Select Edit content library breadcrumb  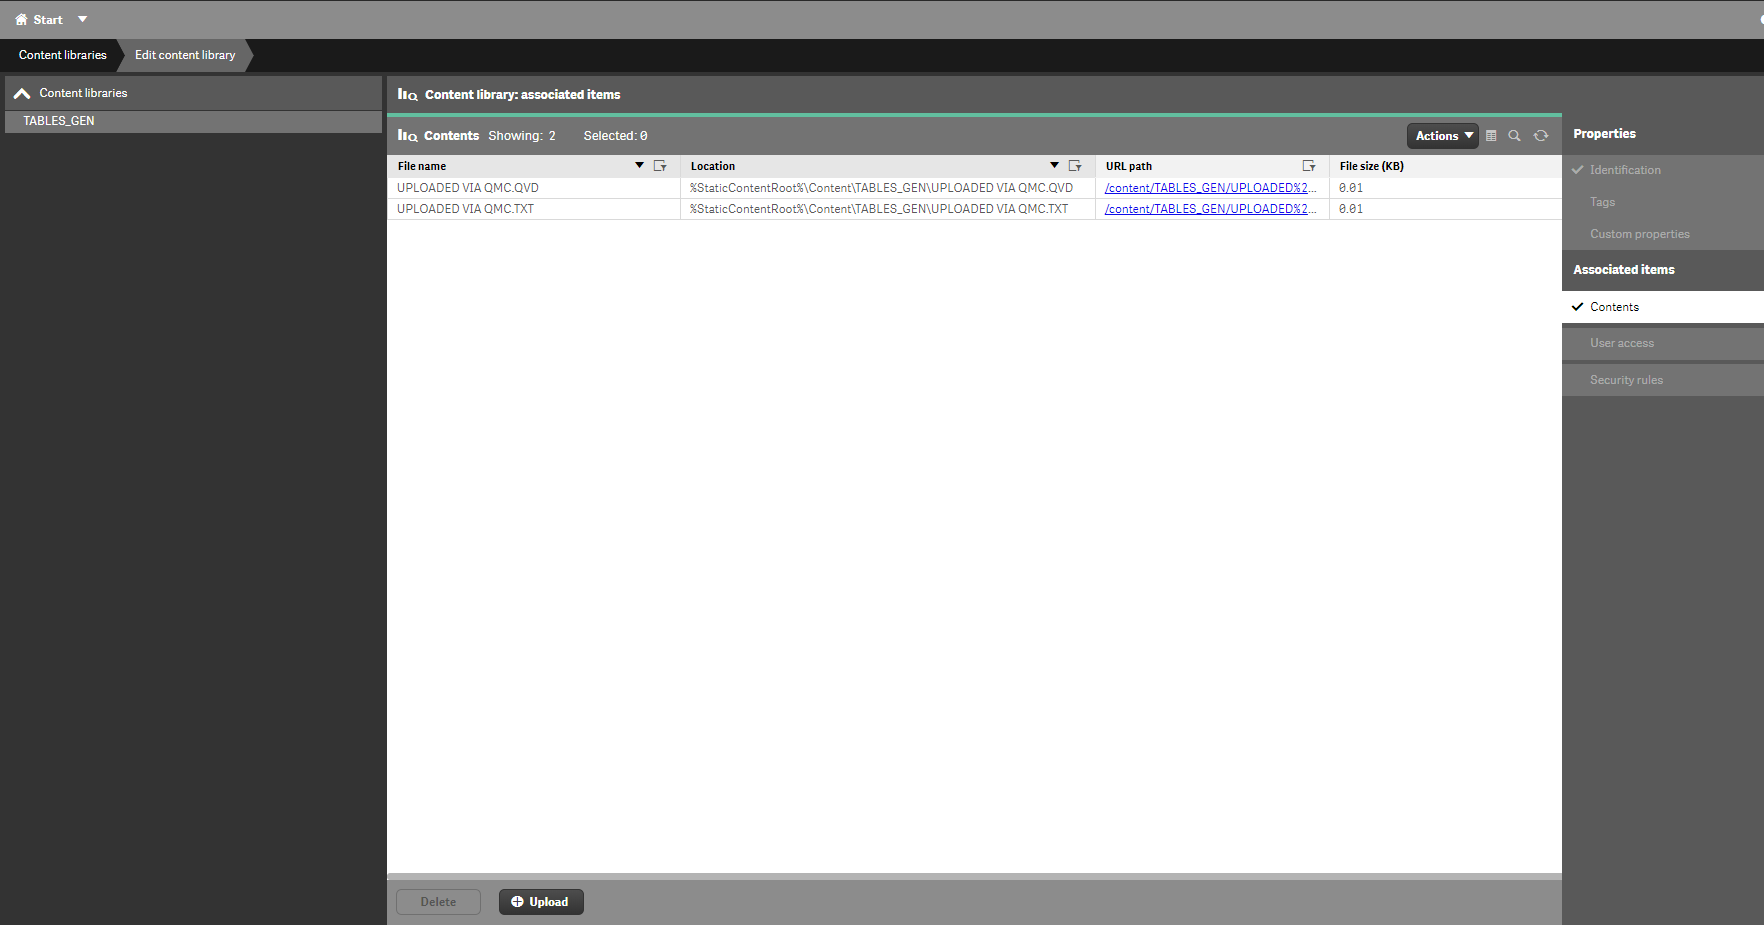185,55
